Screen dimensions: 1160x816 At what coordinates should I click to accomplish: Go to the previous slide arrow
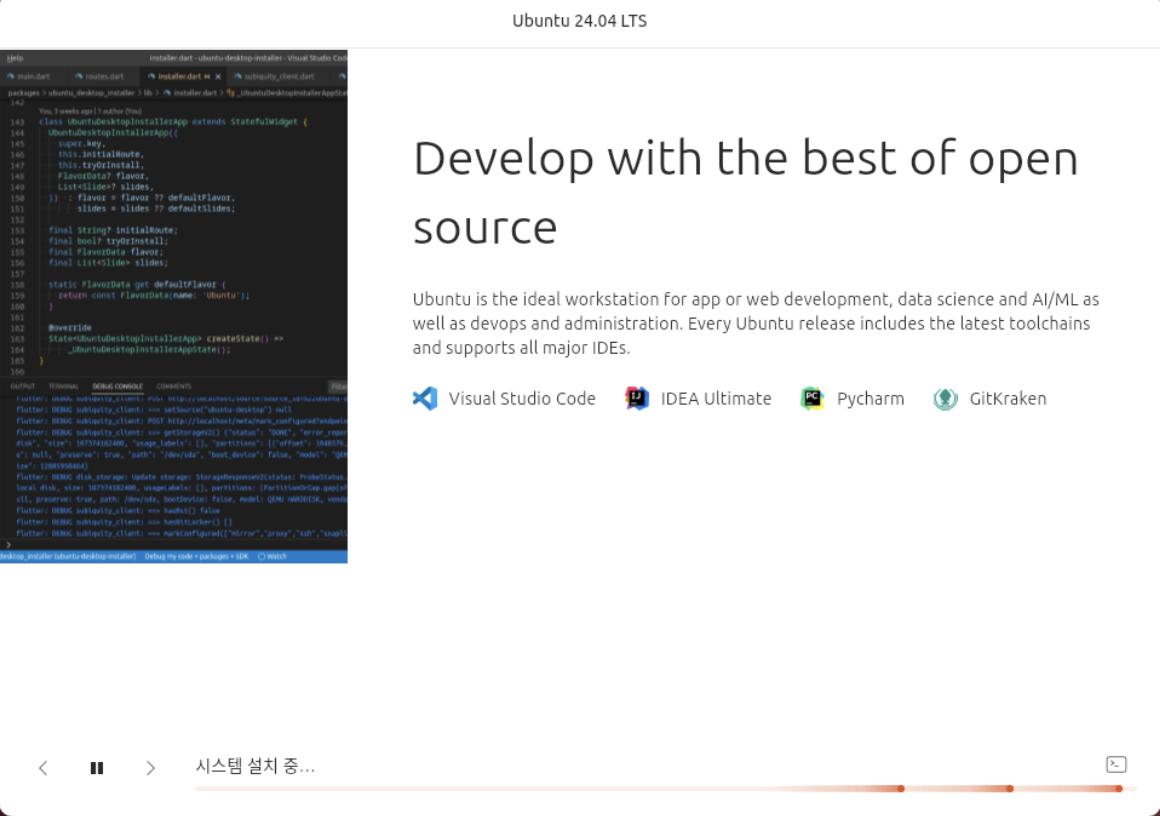[x=43, y=768]
